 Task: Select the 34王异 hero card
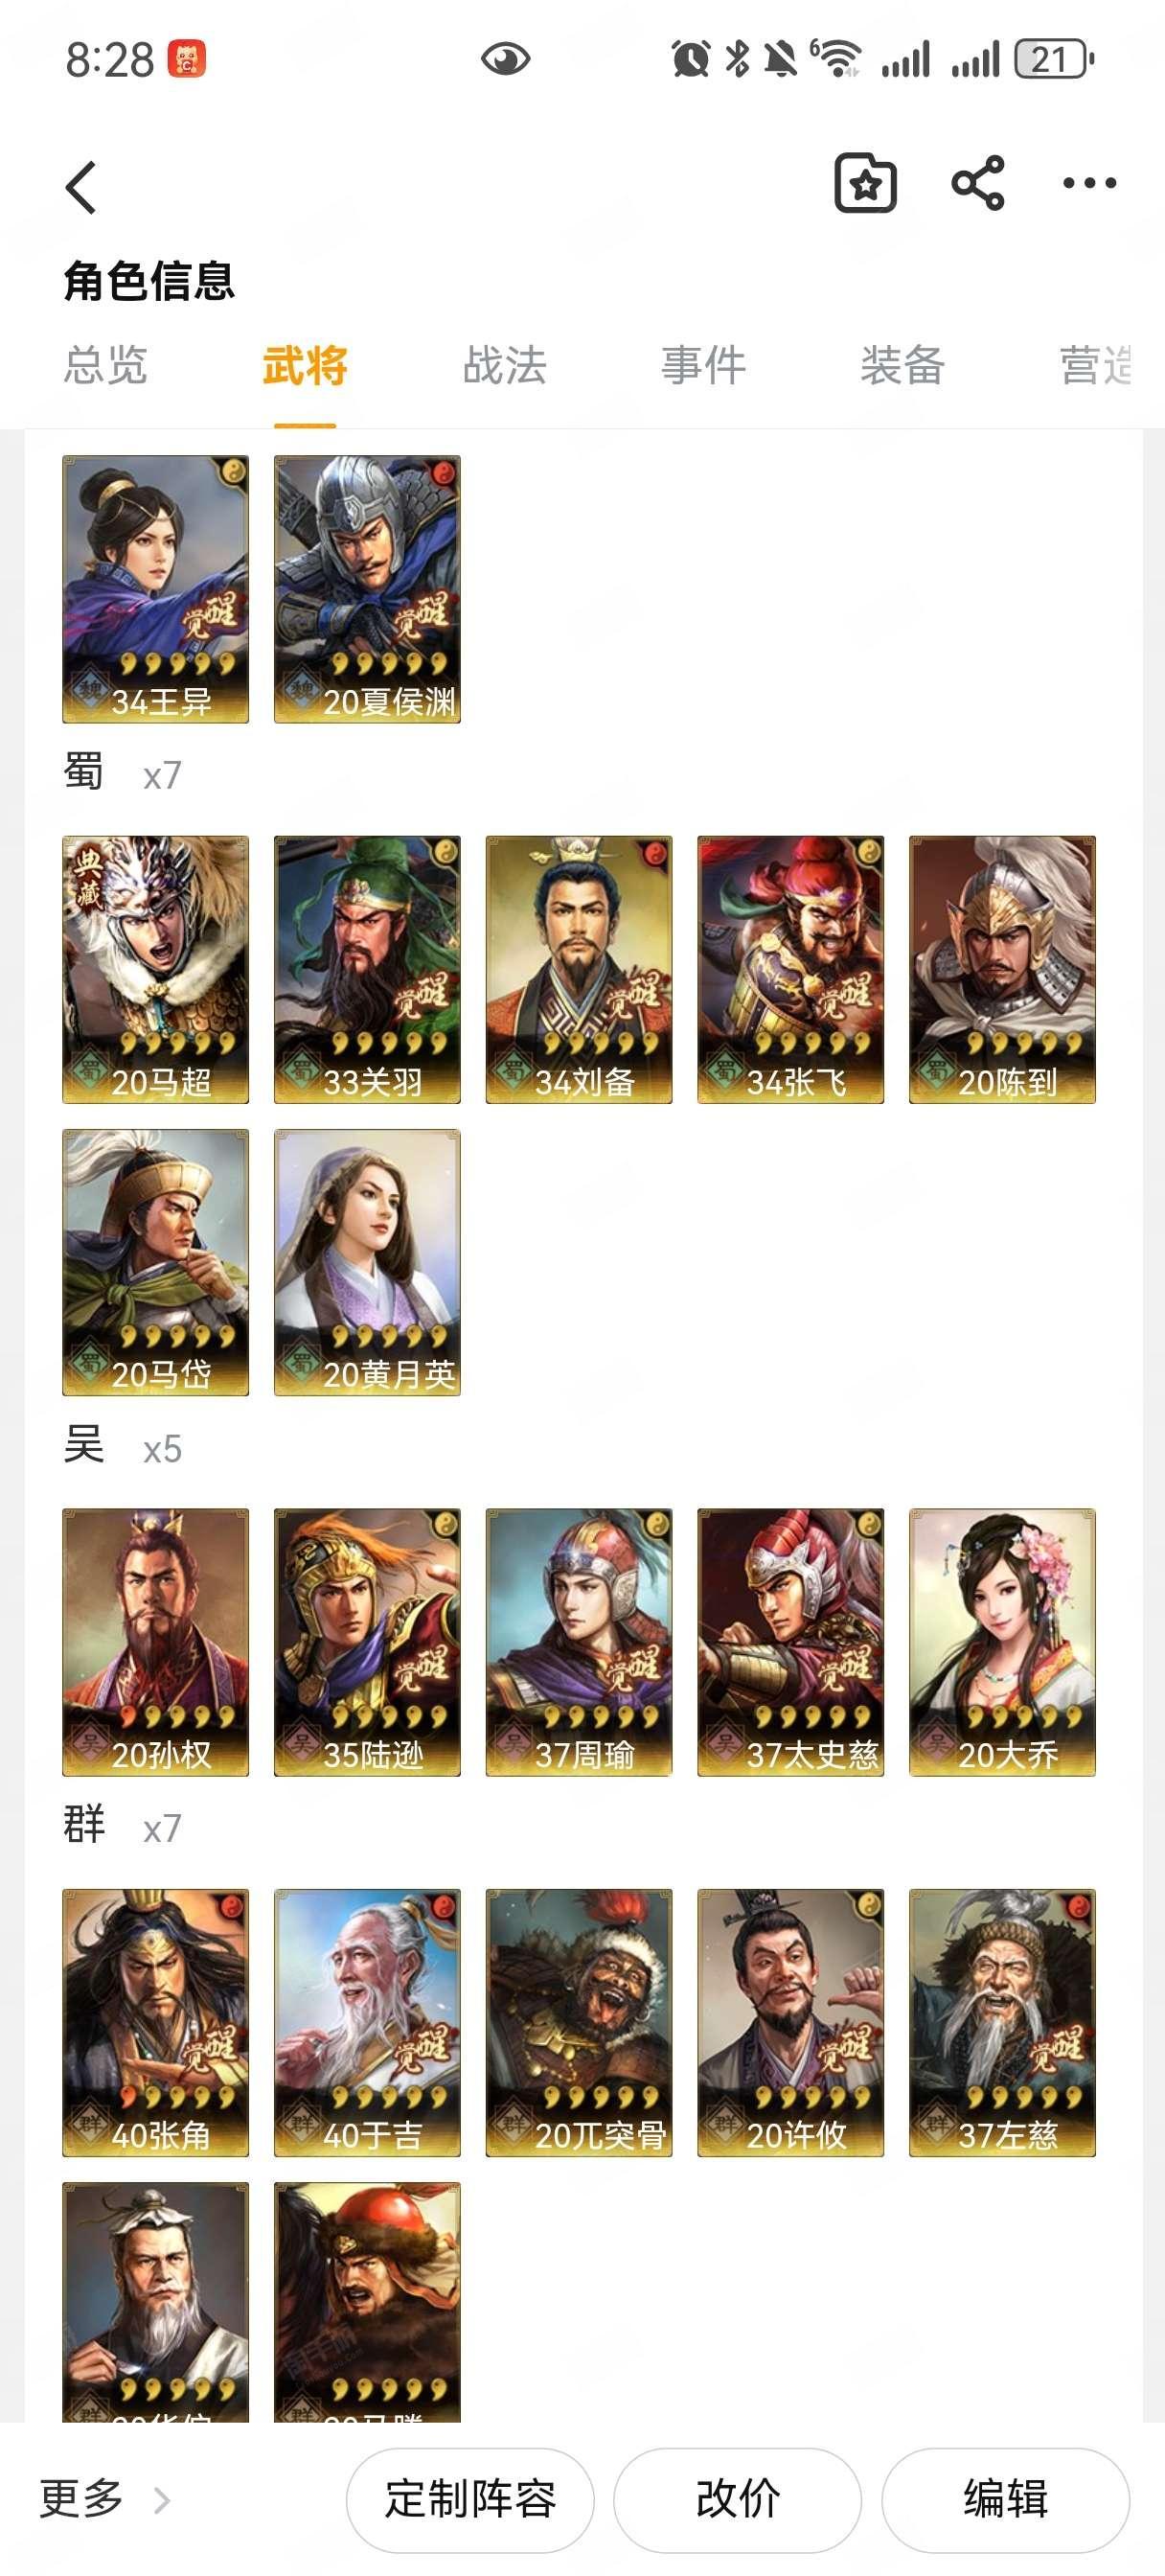pyautogui.click(x=155, y=589)
